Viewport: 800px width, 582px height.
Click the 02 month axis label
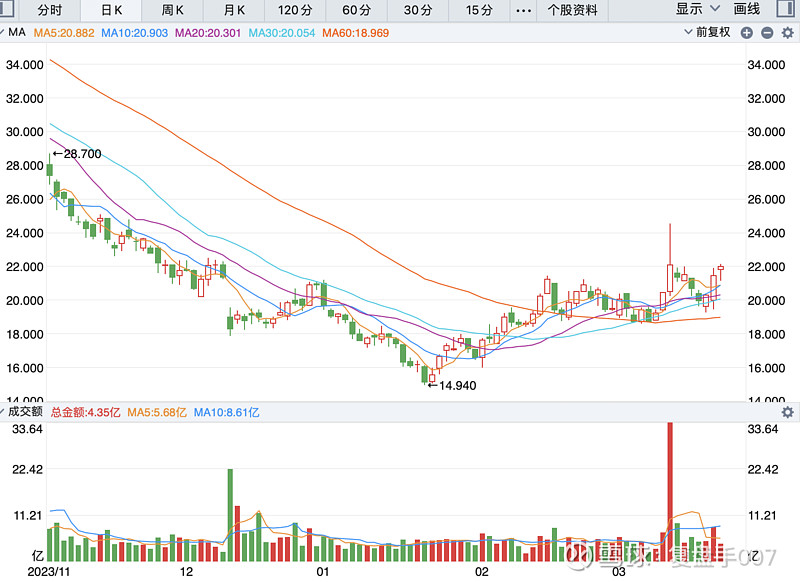pyautogui.click(x=482, y=571)
